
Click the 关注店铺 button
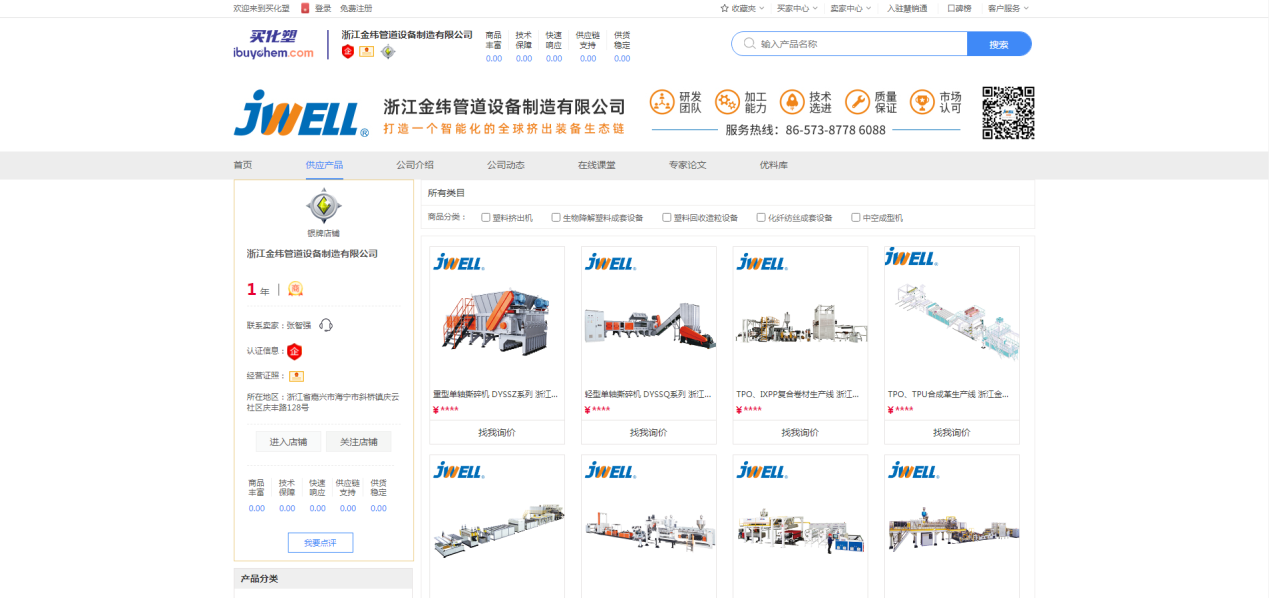(359, 442)
